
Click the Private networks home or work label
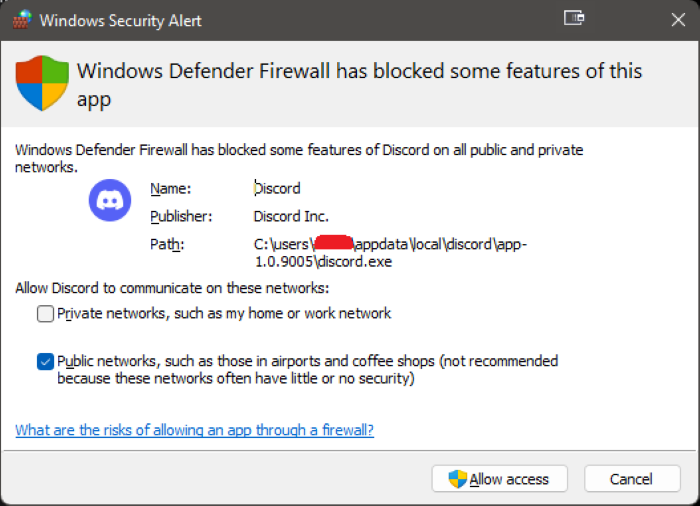click(224, 314)
